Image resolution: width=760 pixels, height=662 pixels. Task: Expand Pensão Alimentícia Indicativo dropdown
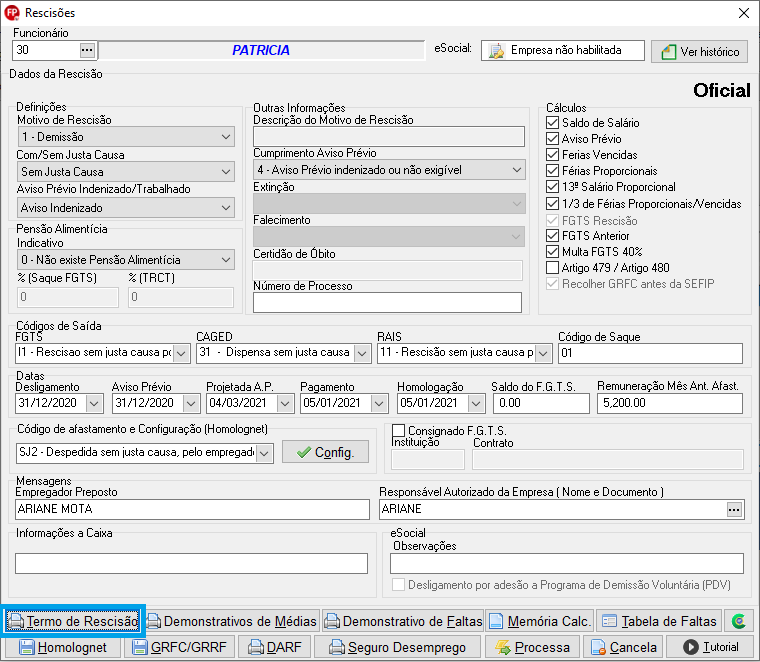click(226, 260)
